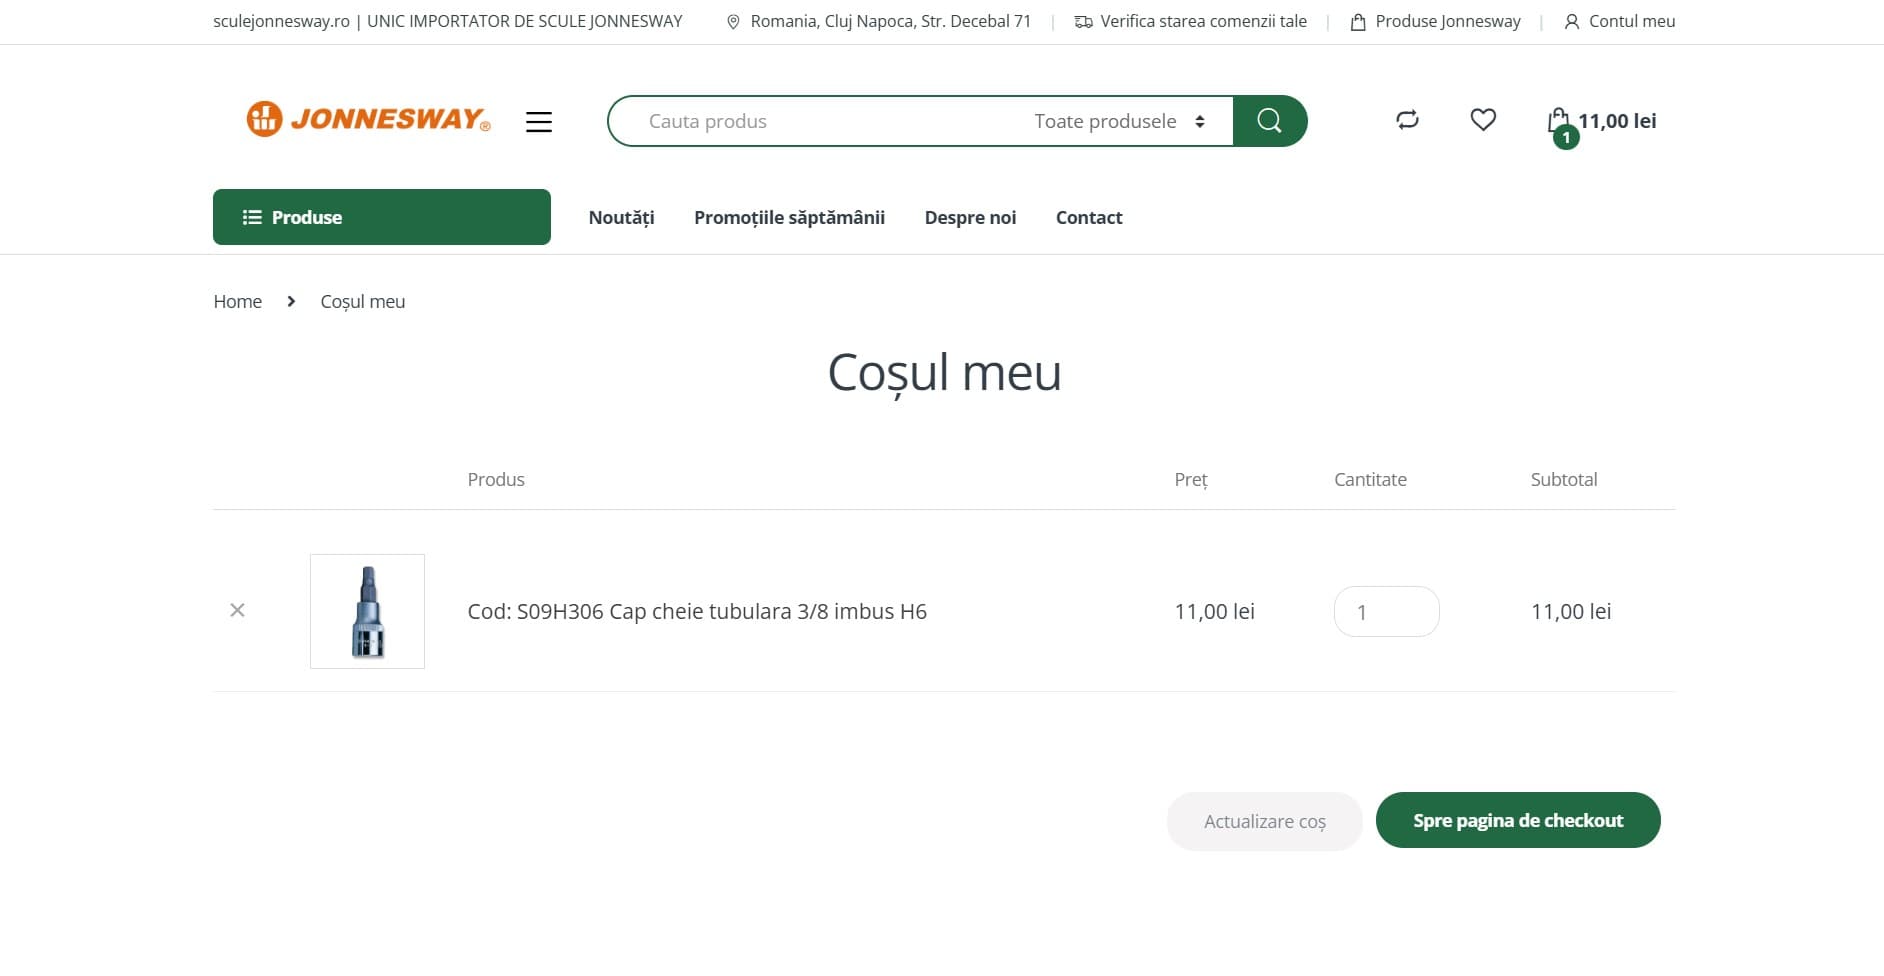The width and height of the screenshot is (1884, 976).
Task: Open the S09H306 product thumbnail
Action: [x=367, y=611]
